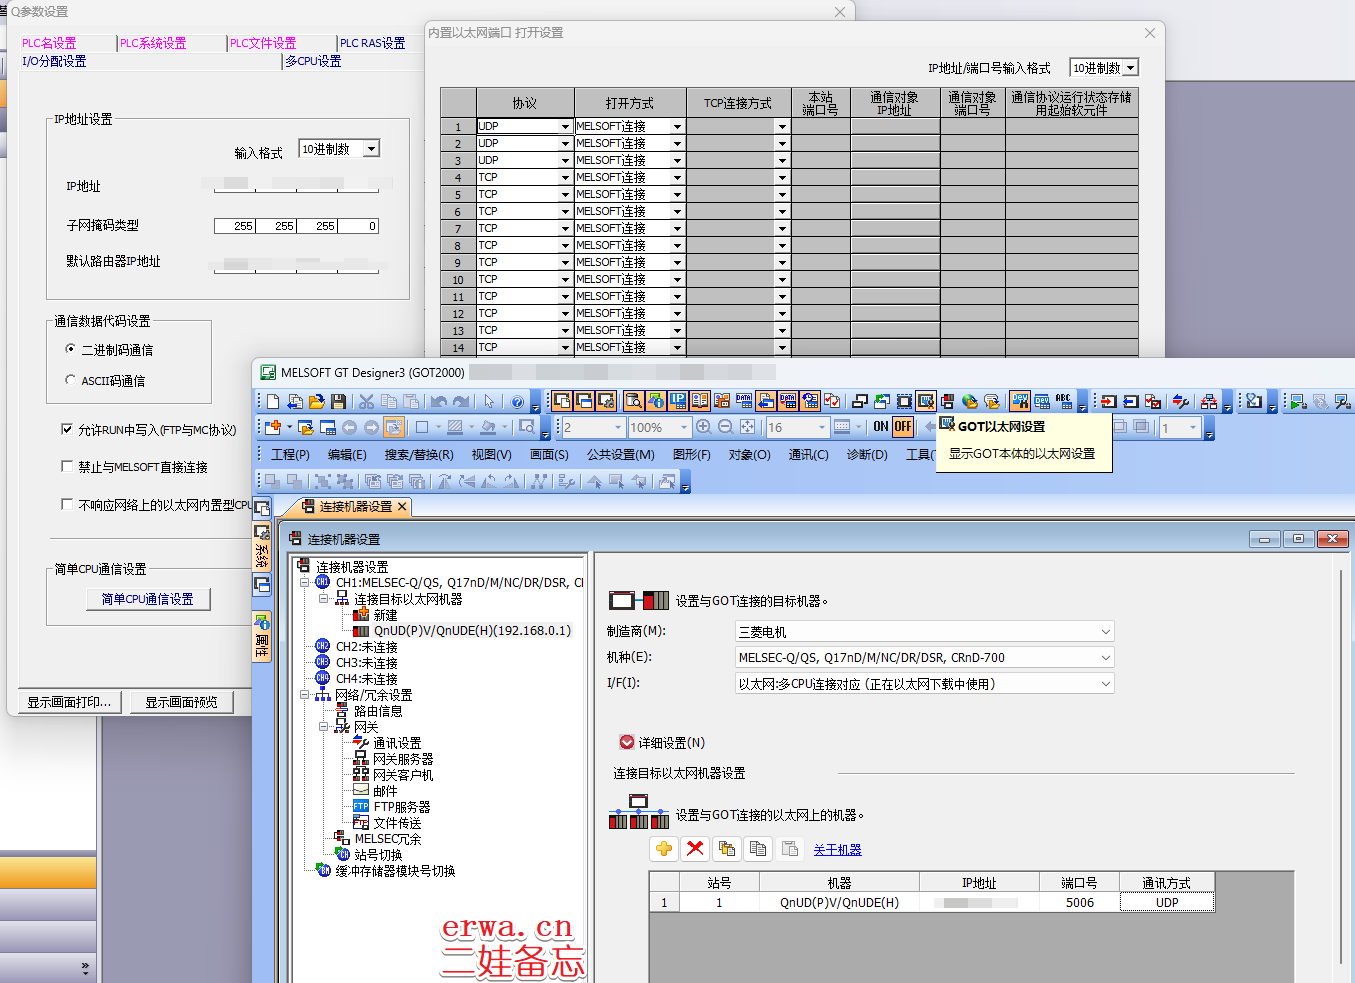Click the Zoom out magnifier icon
The height and width of the screenshot is (983, 1355).
(726, 427)
